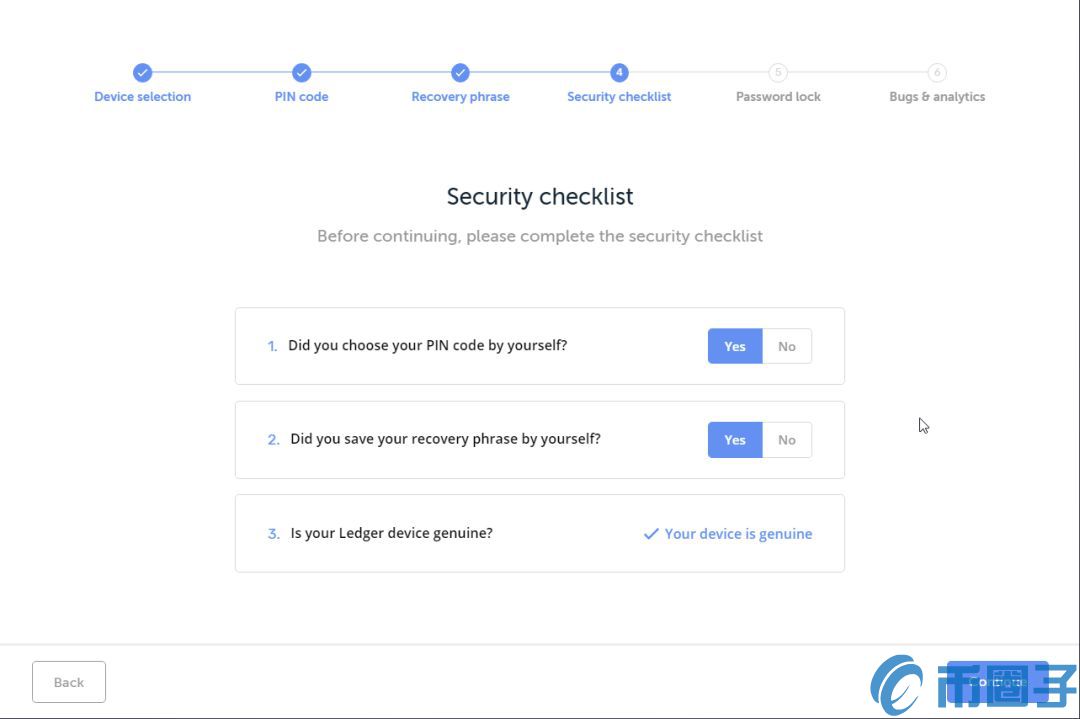Click the watermark logo at bottom right
Image resolution: width=1080 pixels, height=719 pixels.
pos(973,685)
